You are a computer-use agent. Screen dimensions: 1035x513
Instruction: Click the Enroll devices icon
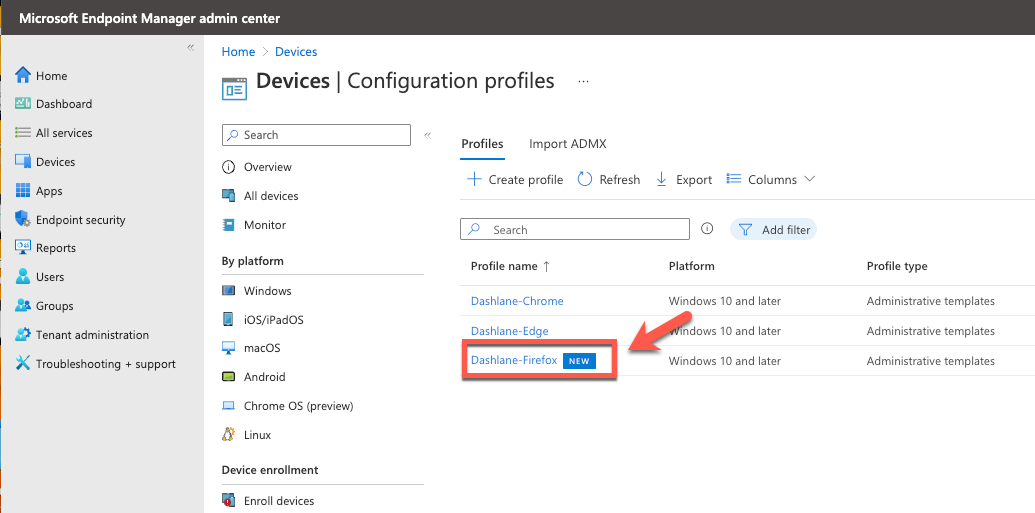pos(228,500)
